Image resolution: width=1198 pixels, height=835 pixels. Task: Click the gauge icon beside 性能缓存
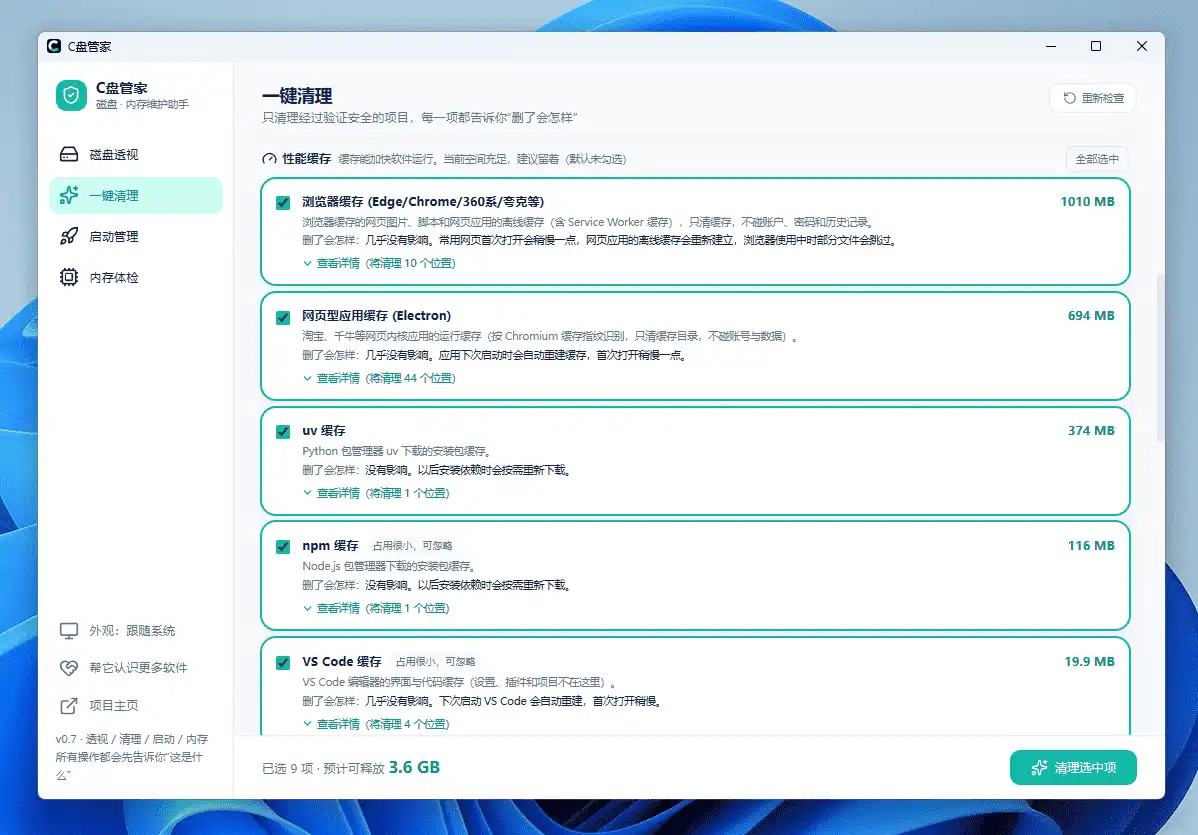(269, 159)
